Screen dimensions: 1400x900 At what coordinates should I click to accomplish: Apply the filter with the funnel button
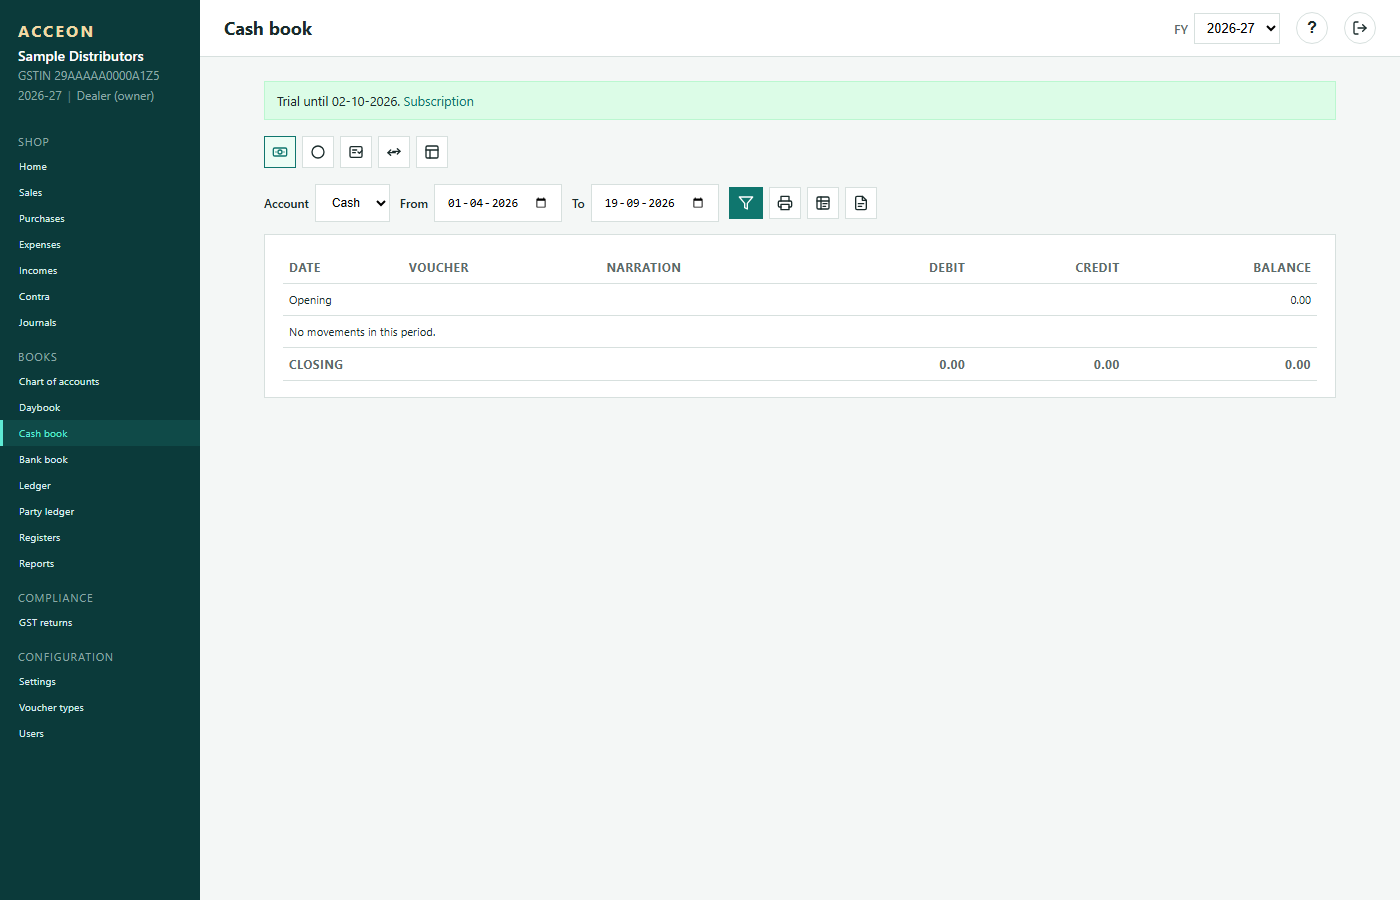pos(746,203)
